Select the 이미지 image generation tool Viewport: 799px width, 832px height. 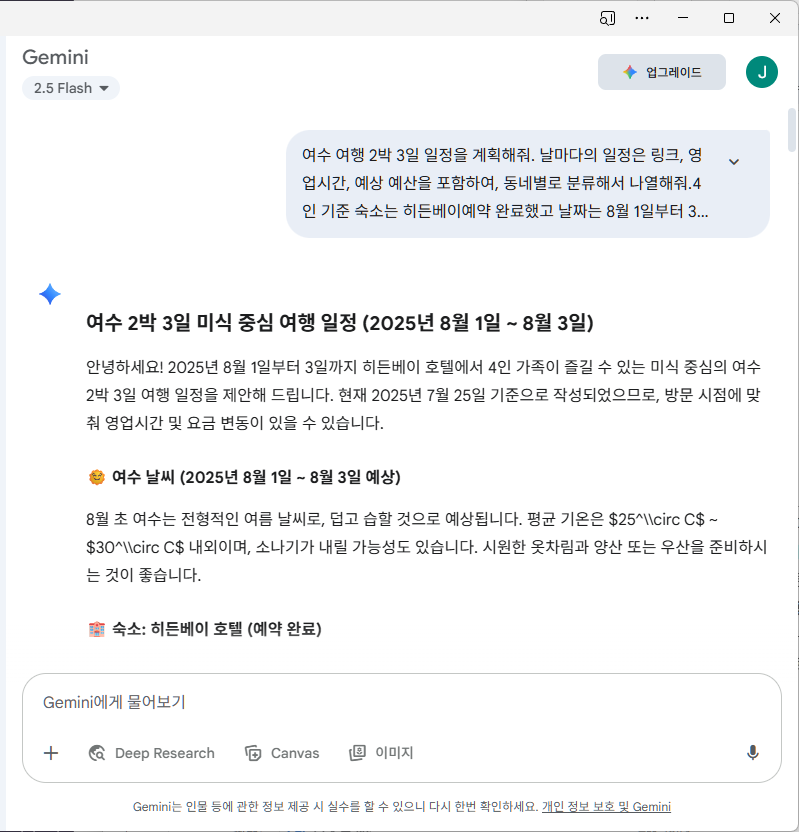(x=380, y=752)
